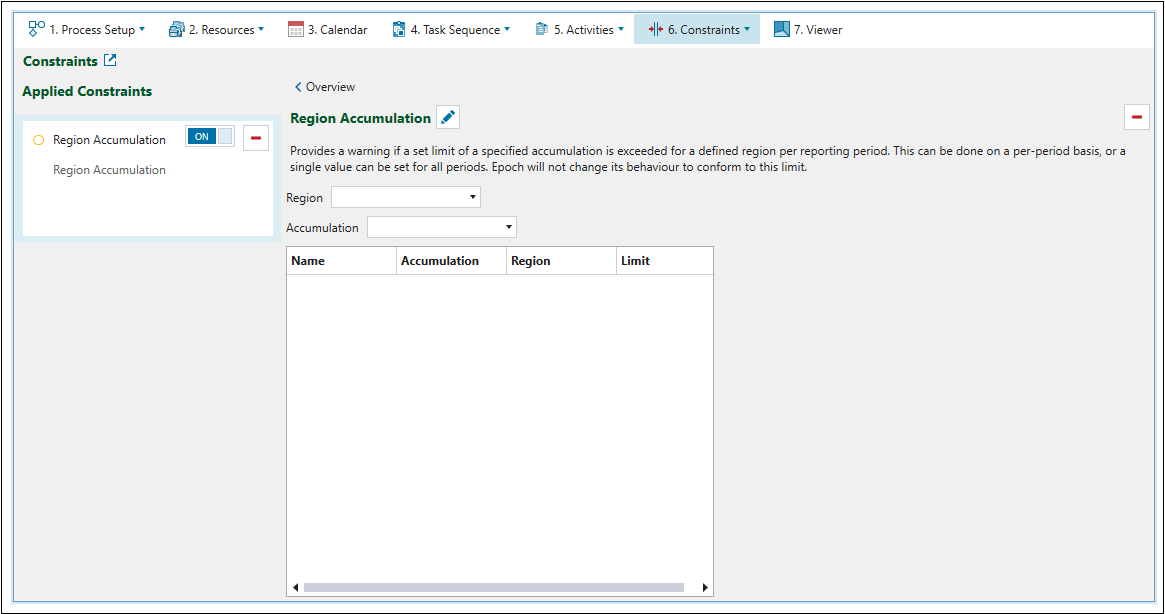Expand the 6. Constraints menu
This screenshot has height=614, width=1165.
698,30
